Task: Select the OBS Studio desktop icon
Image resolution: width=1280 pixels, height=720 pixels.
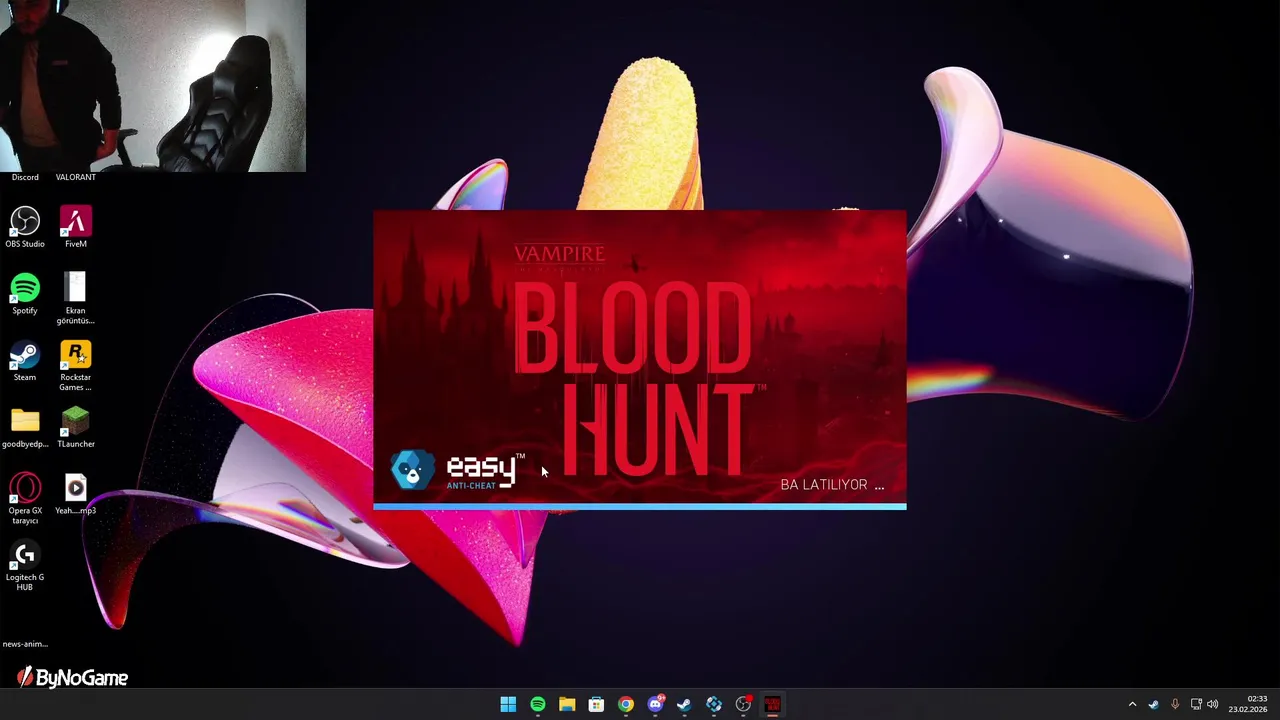Action: [25, 227]
